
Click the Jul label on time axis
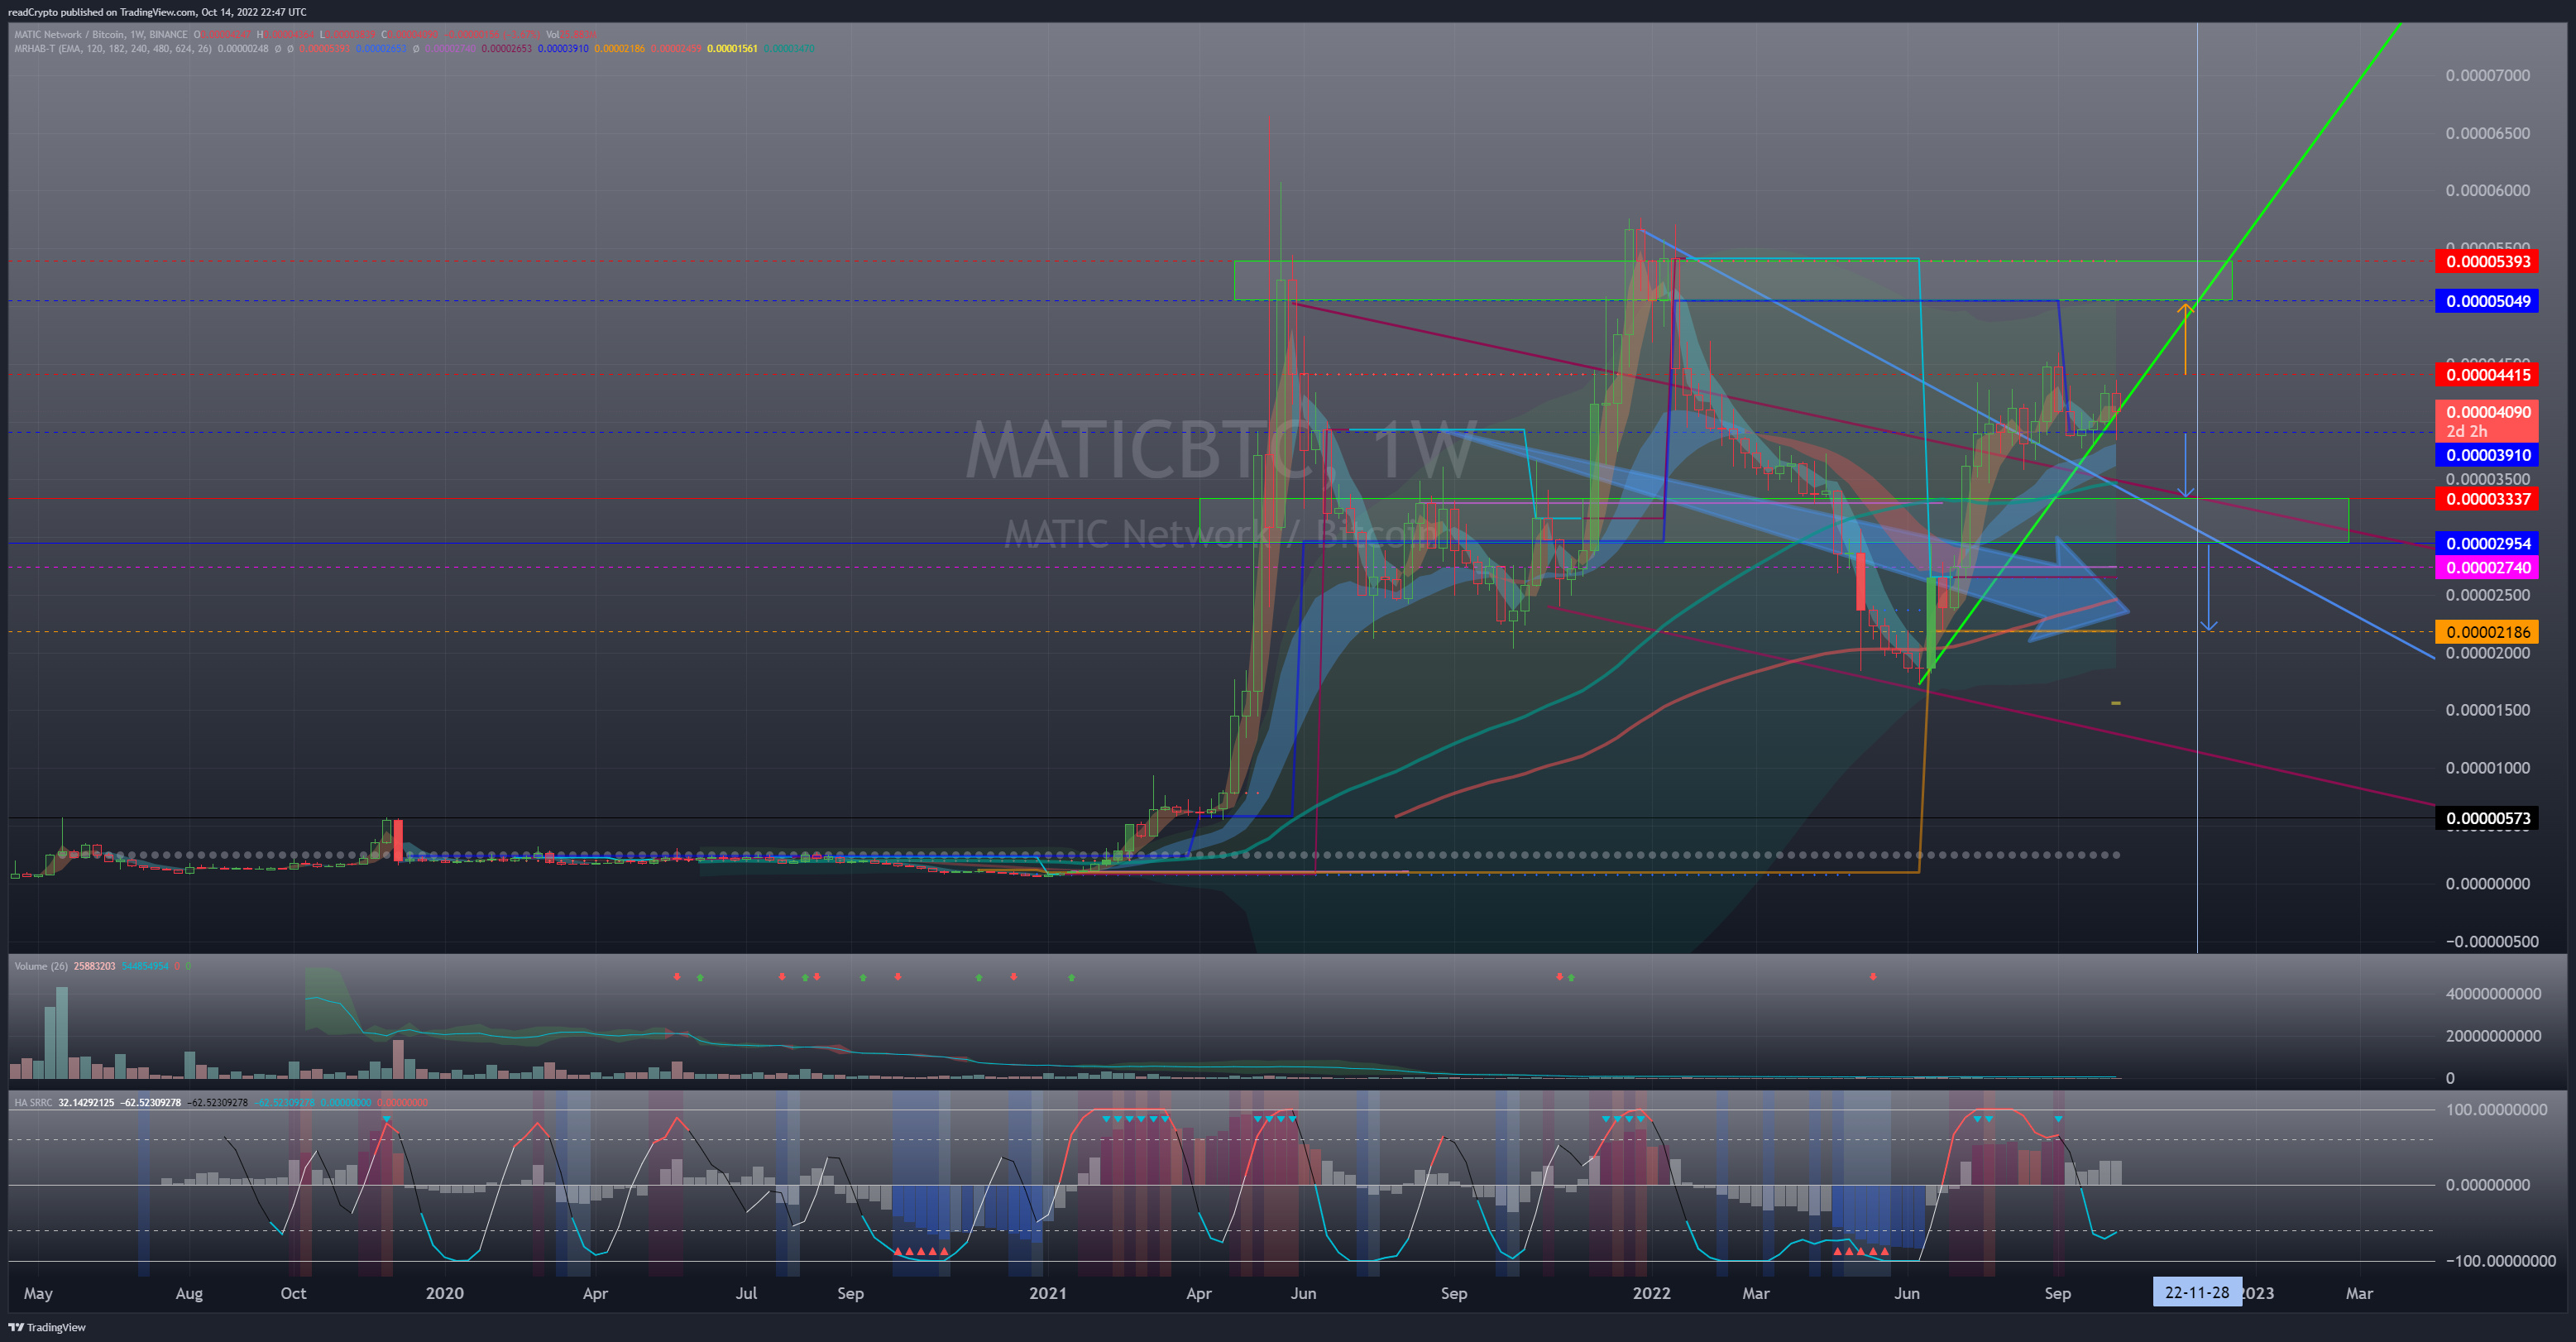tap(746, 1293)
